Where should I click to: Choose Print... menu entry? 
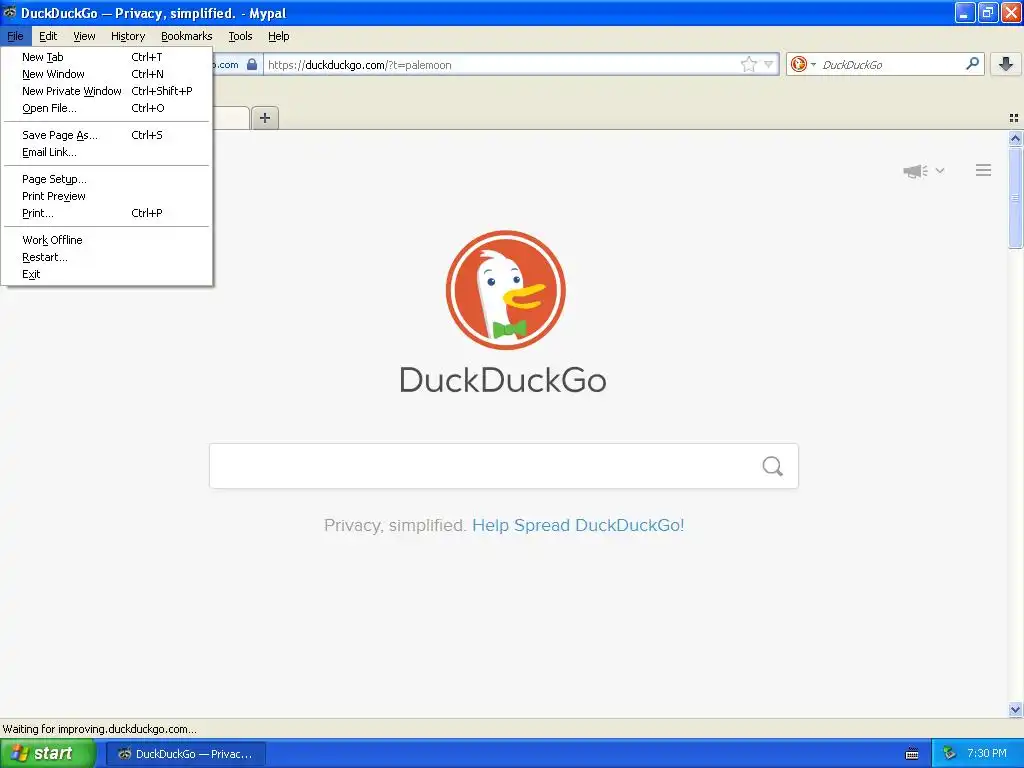coord(106,214)
